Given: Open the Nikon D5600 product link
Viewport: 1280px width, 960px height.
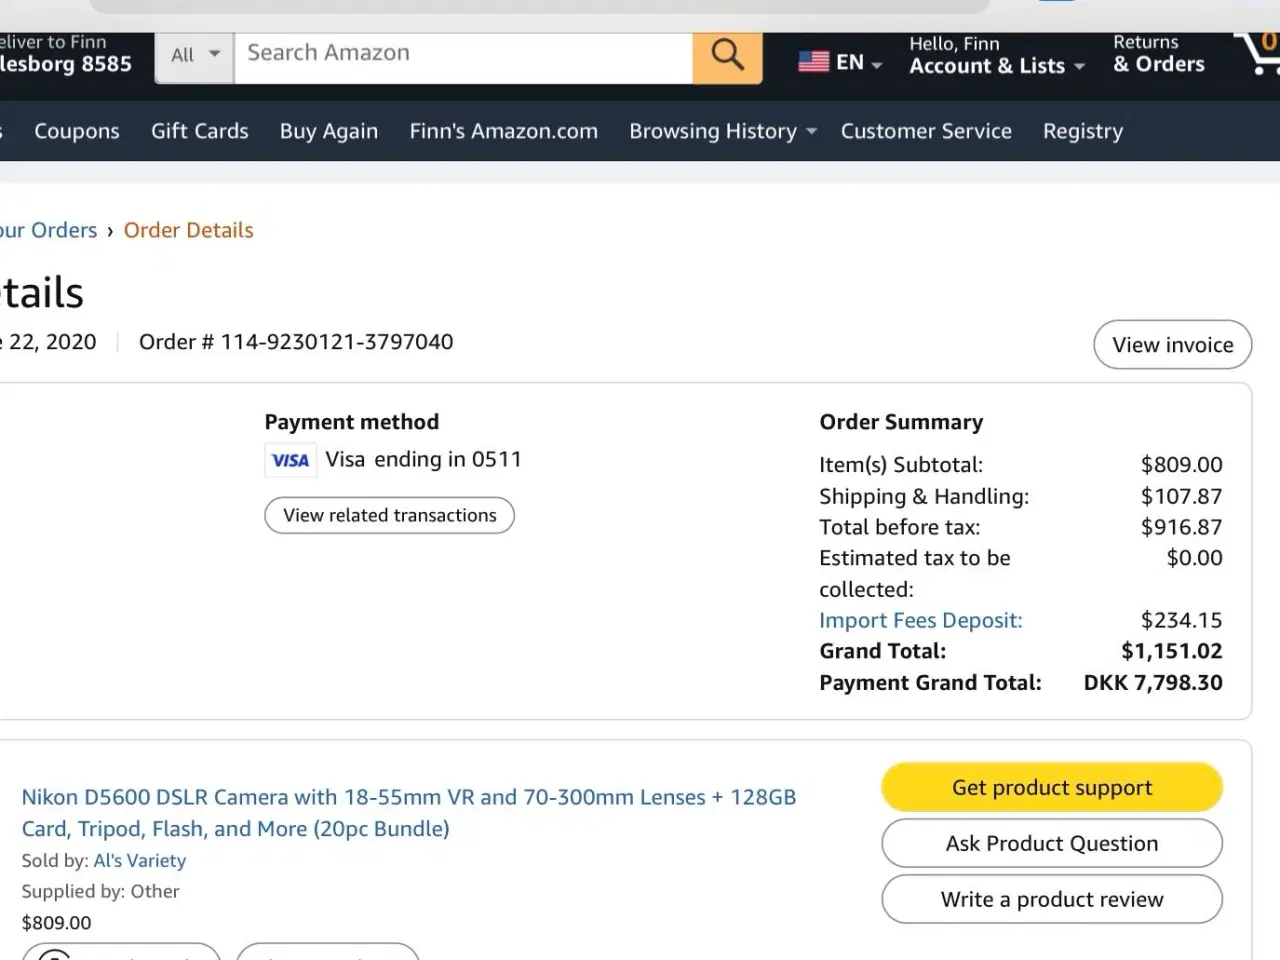Looking at the screenshot, I should tap(409, 813).
